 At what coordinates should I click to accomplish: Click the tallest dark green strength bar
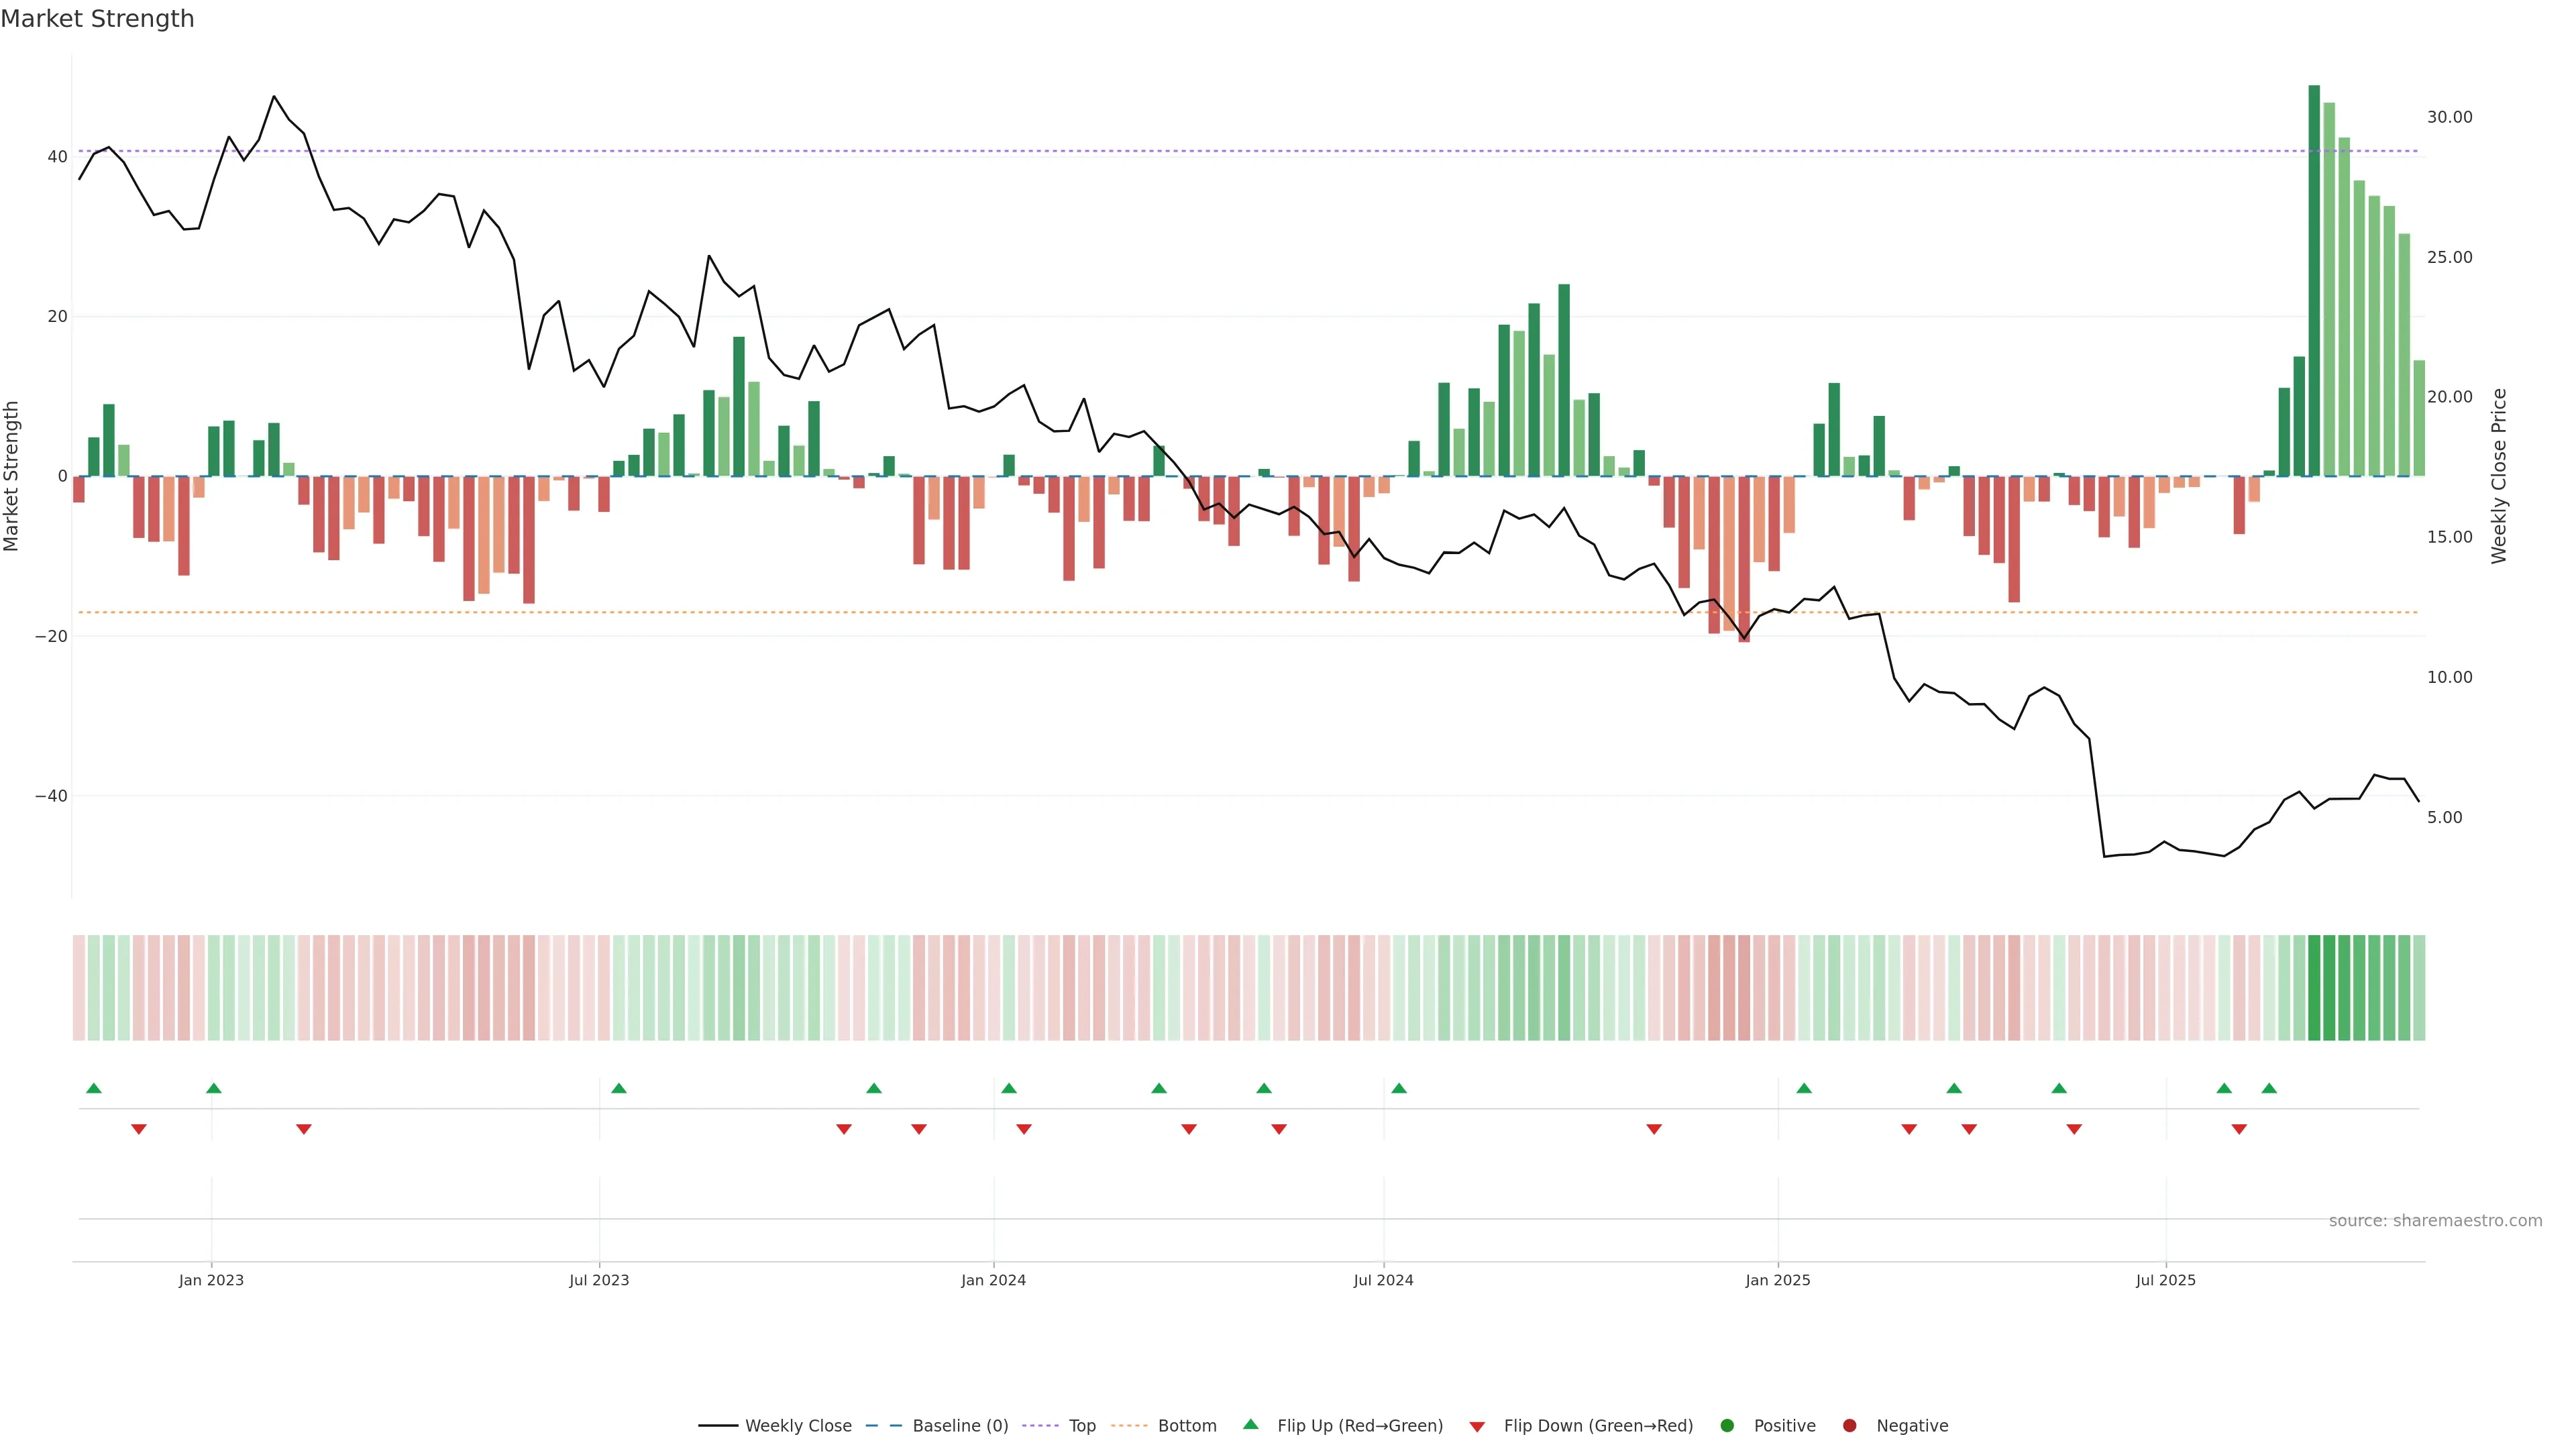(x=2314, y=280)
